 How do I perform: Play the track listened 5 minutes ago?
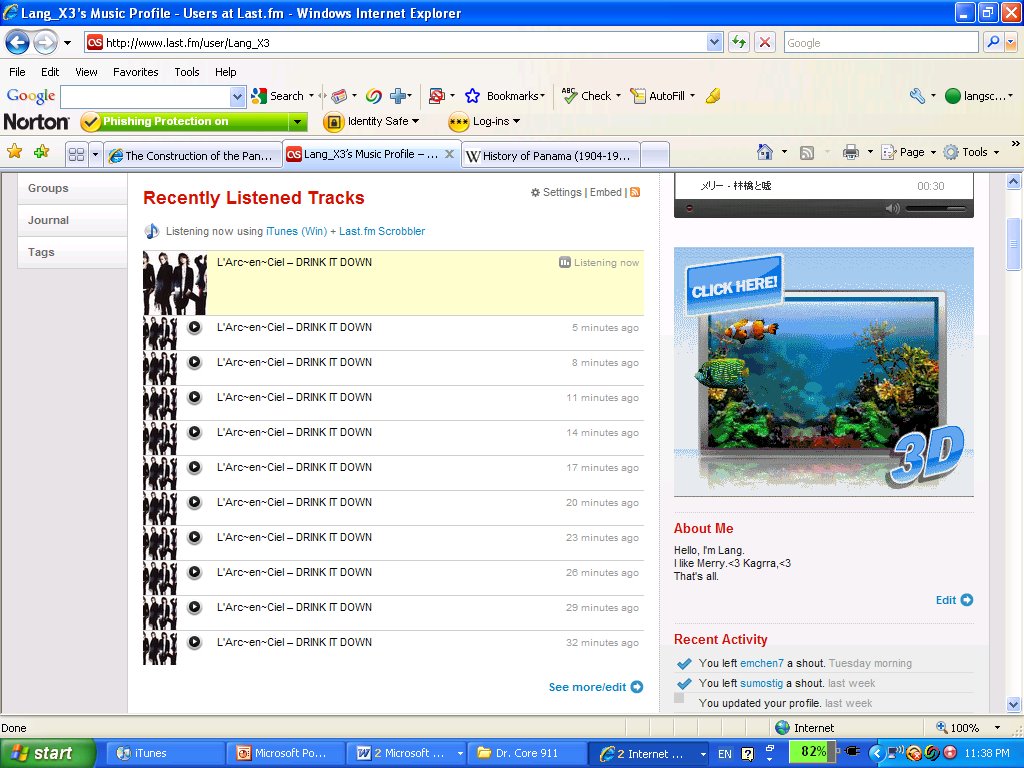[x=194, y=327]
